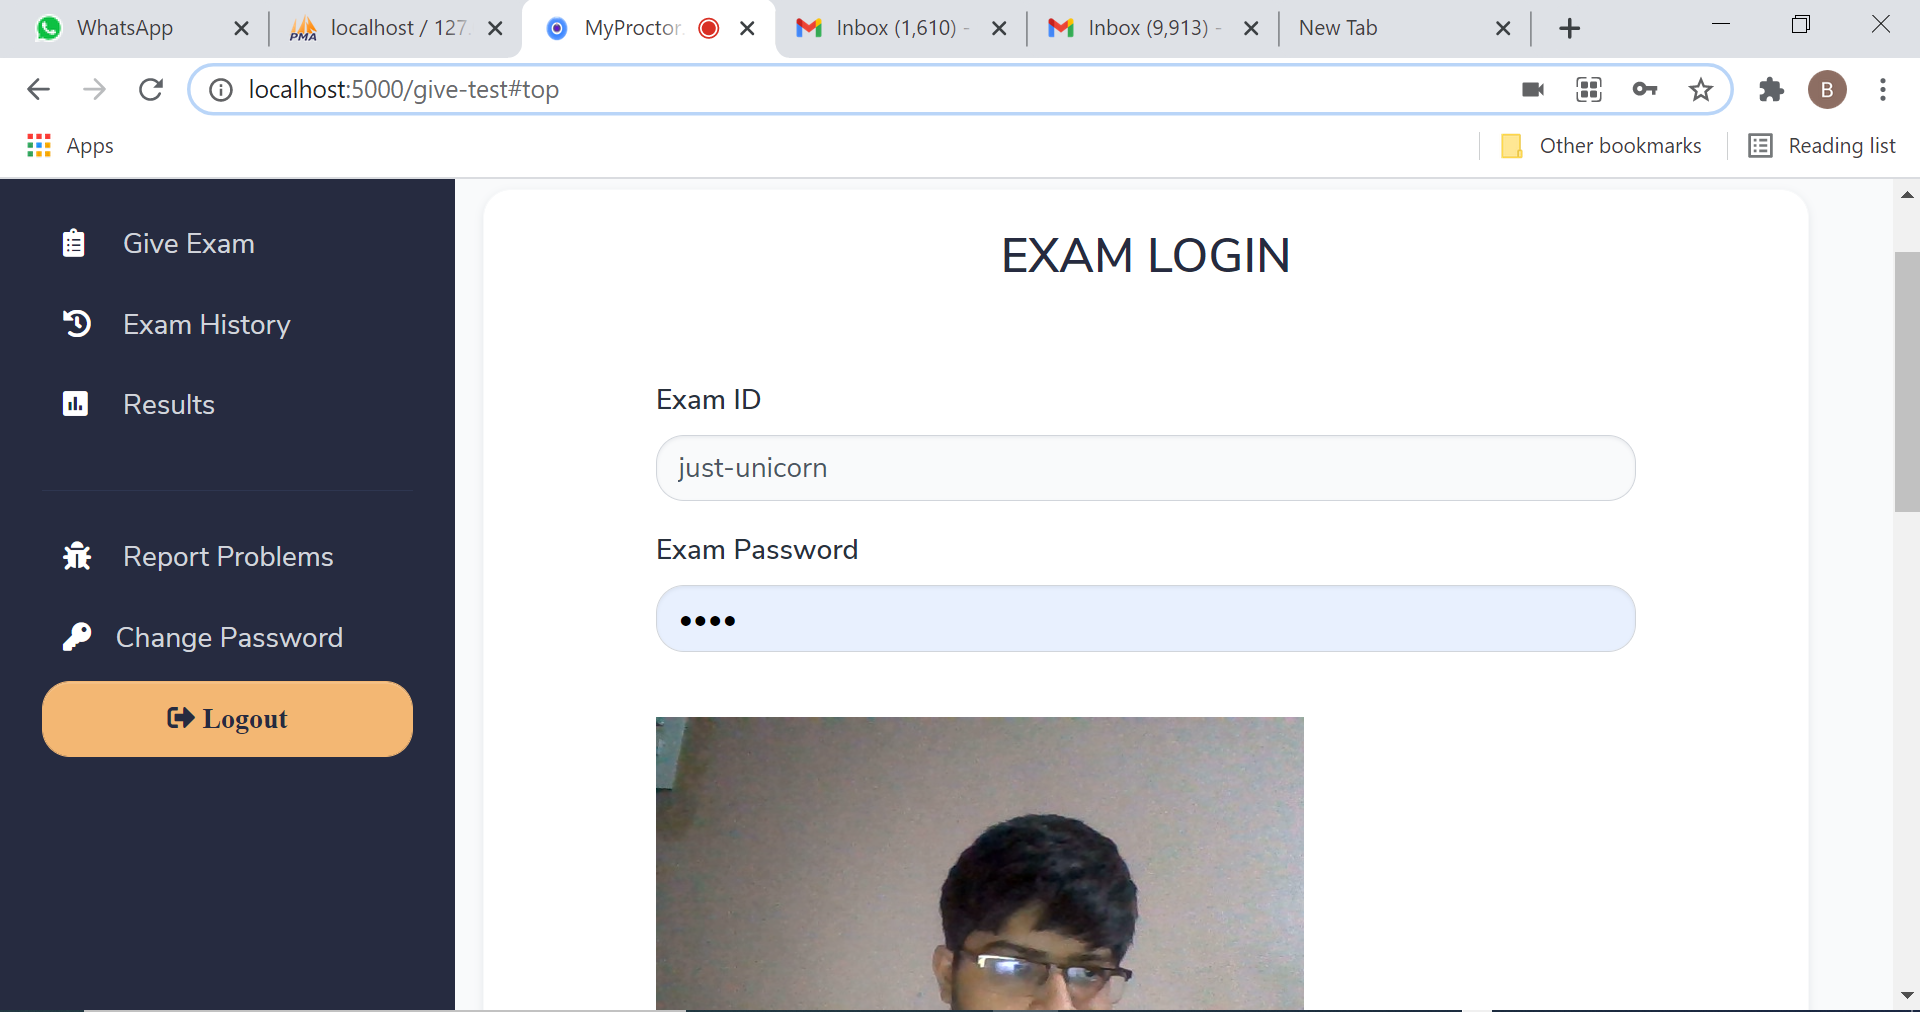Click the scroll down arrow on scrollbar

[x=1907, y=995]
